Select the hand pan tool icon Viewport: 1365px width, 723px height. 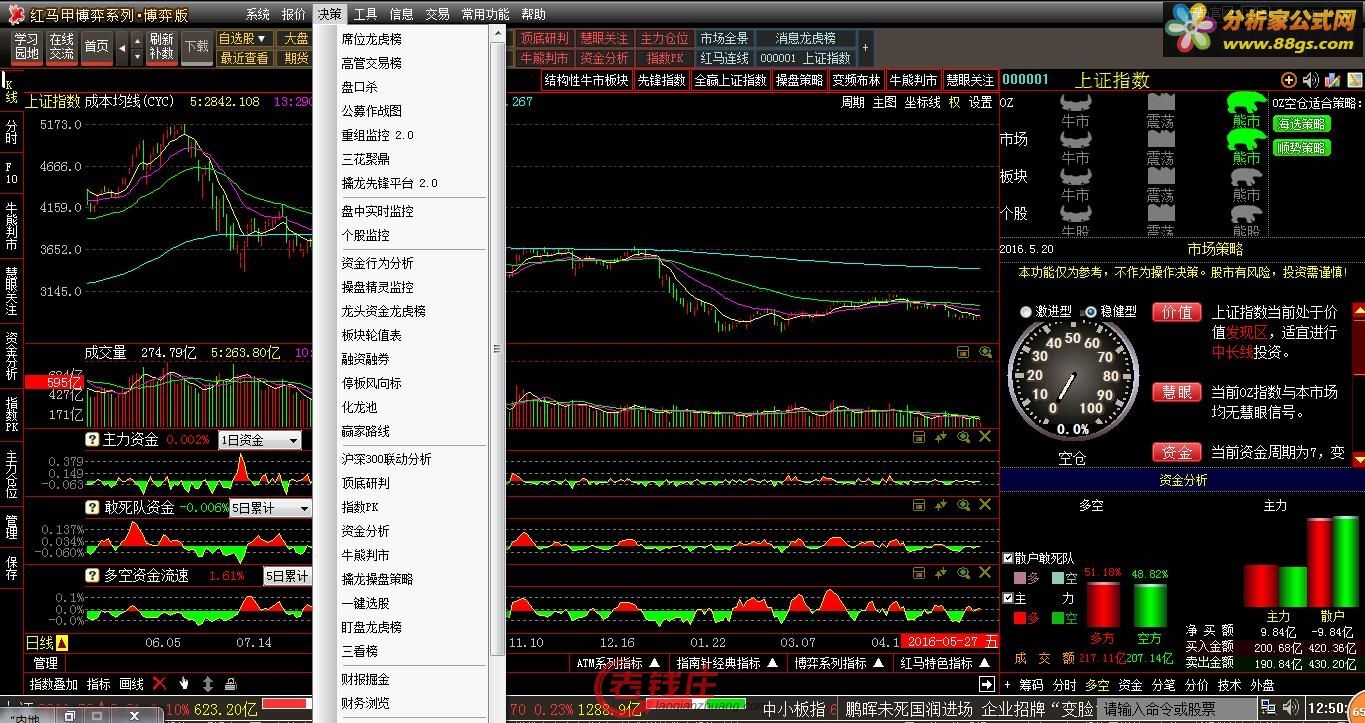pyautogui.click(x=184, y=684)
